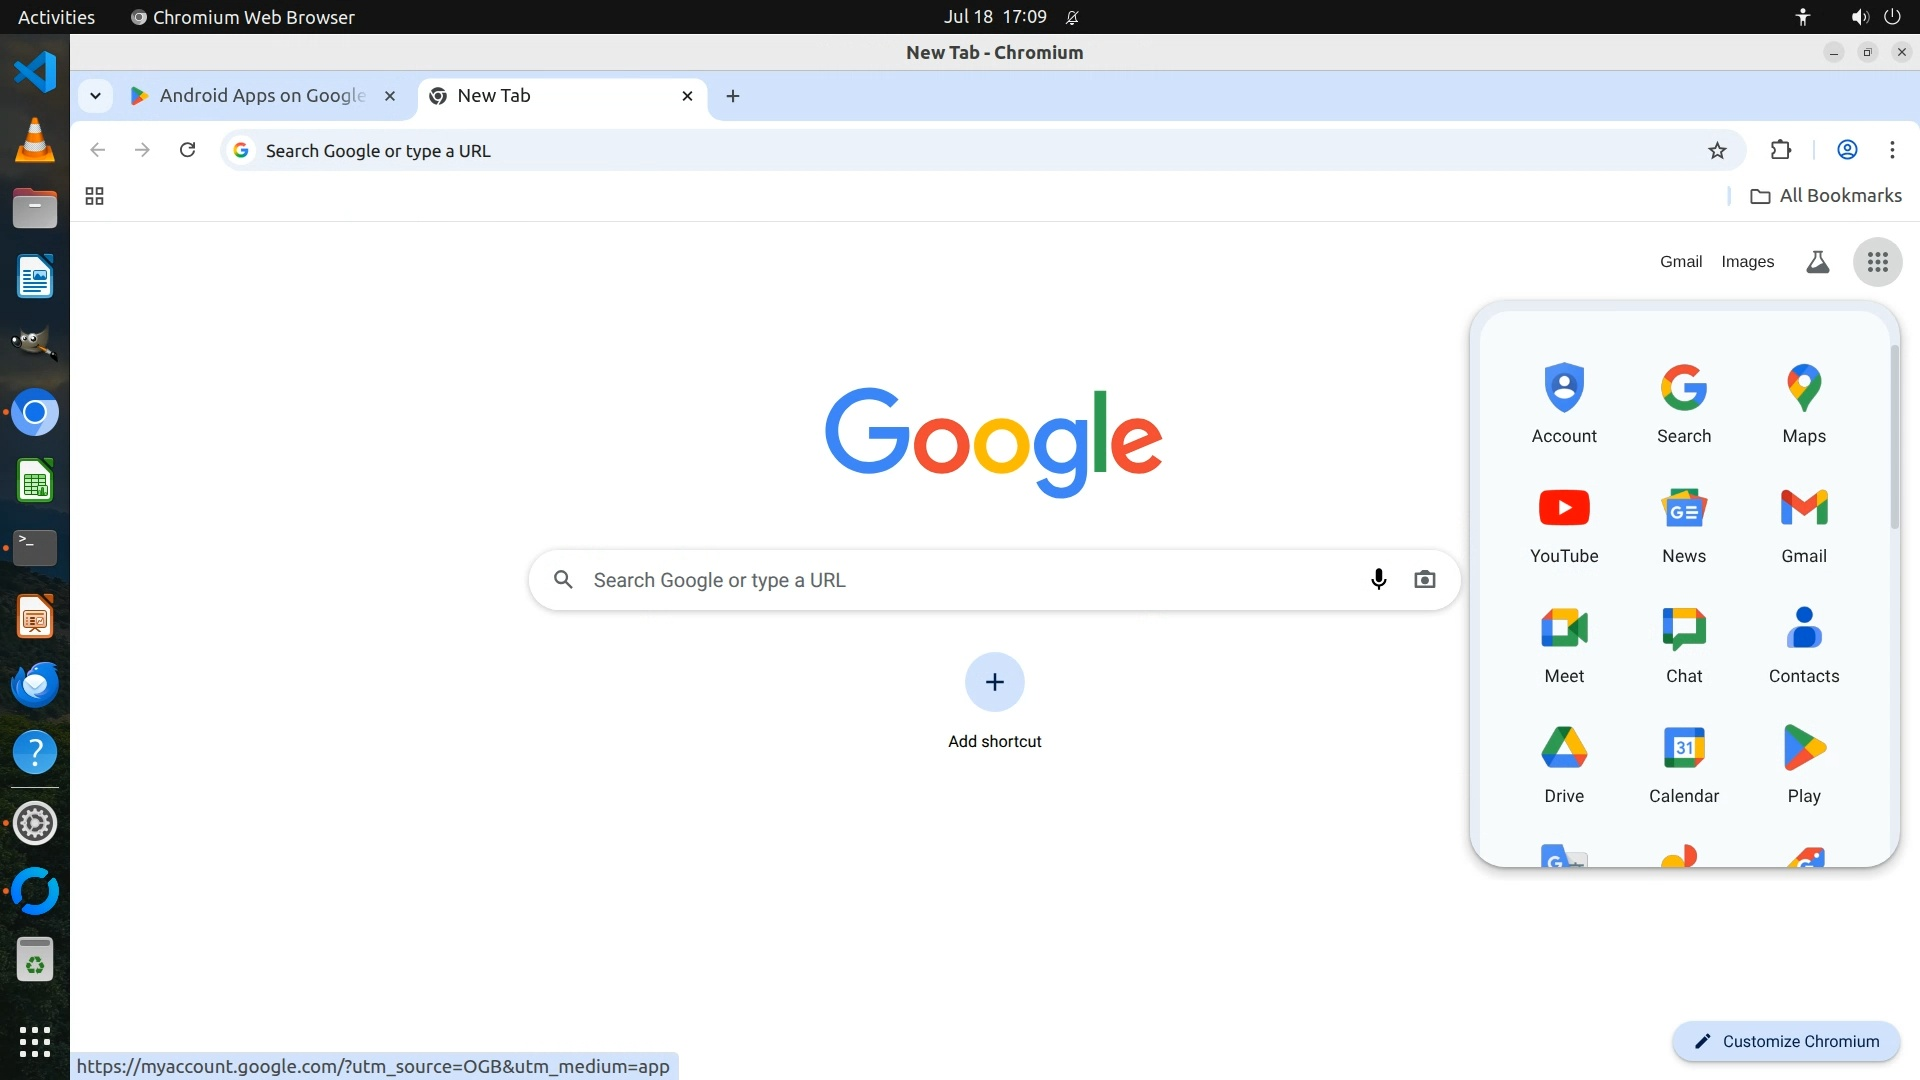Image resolution: width=1920 pixels, height=1080 pixels.
Task: Click the Google News app icon
Action: pyautogui.click(x=1683, y=522)
